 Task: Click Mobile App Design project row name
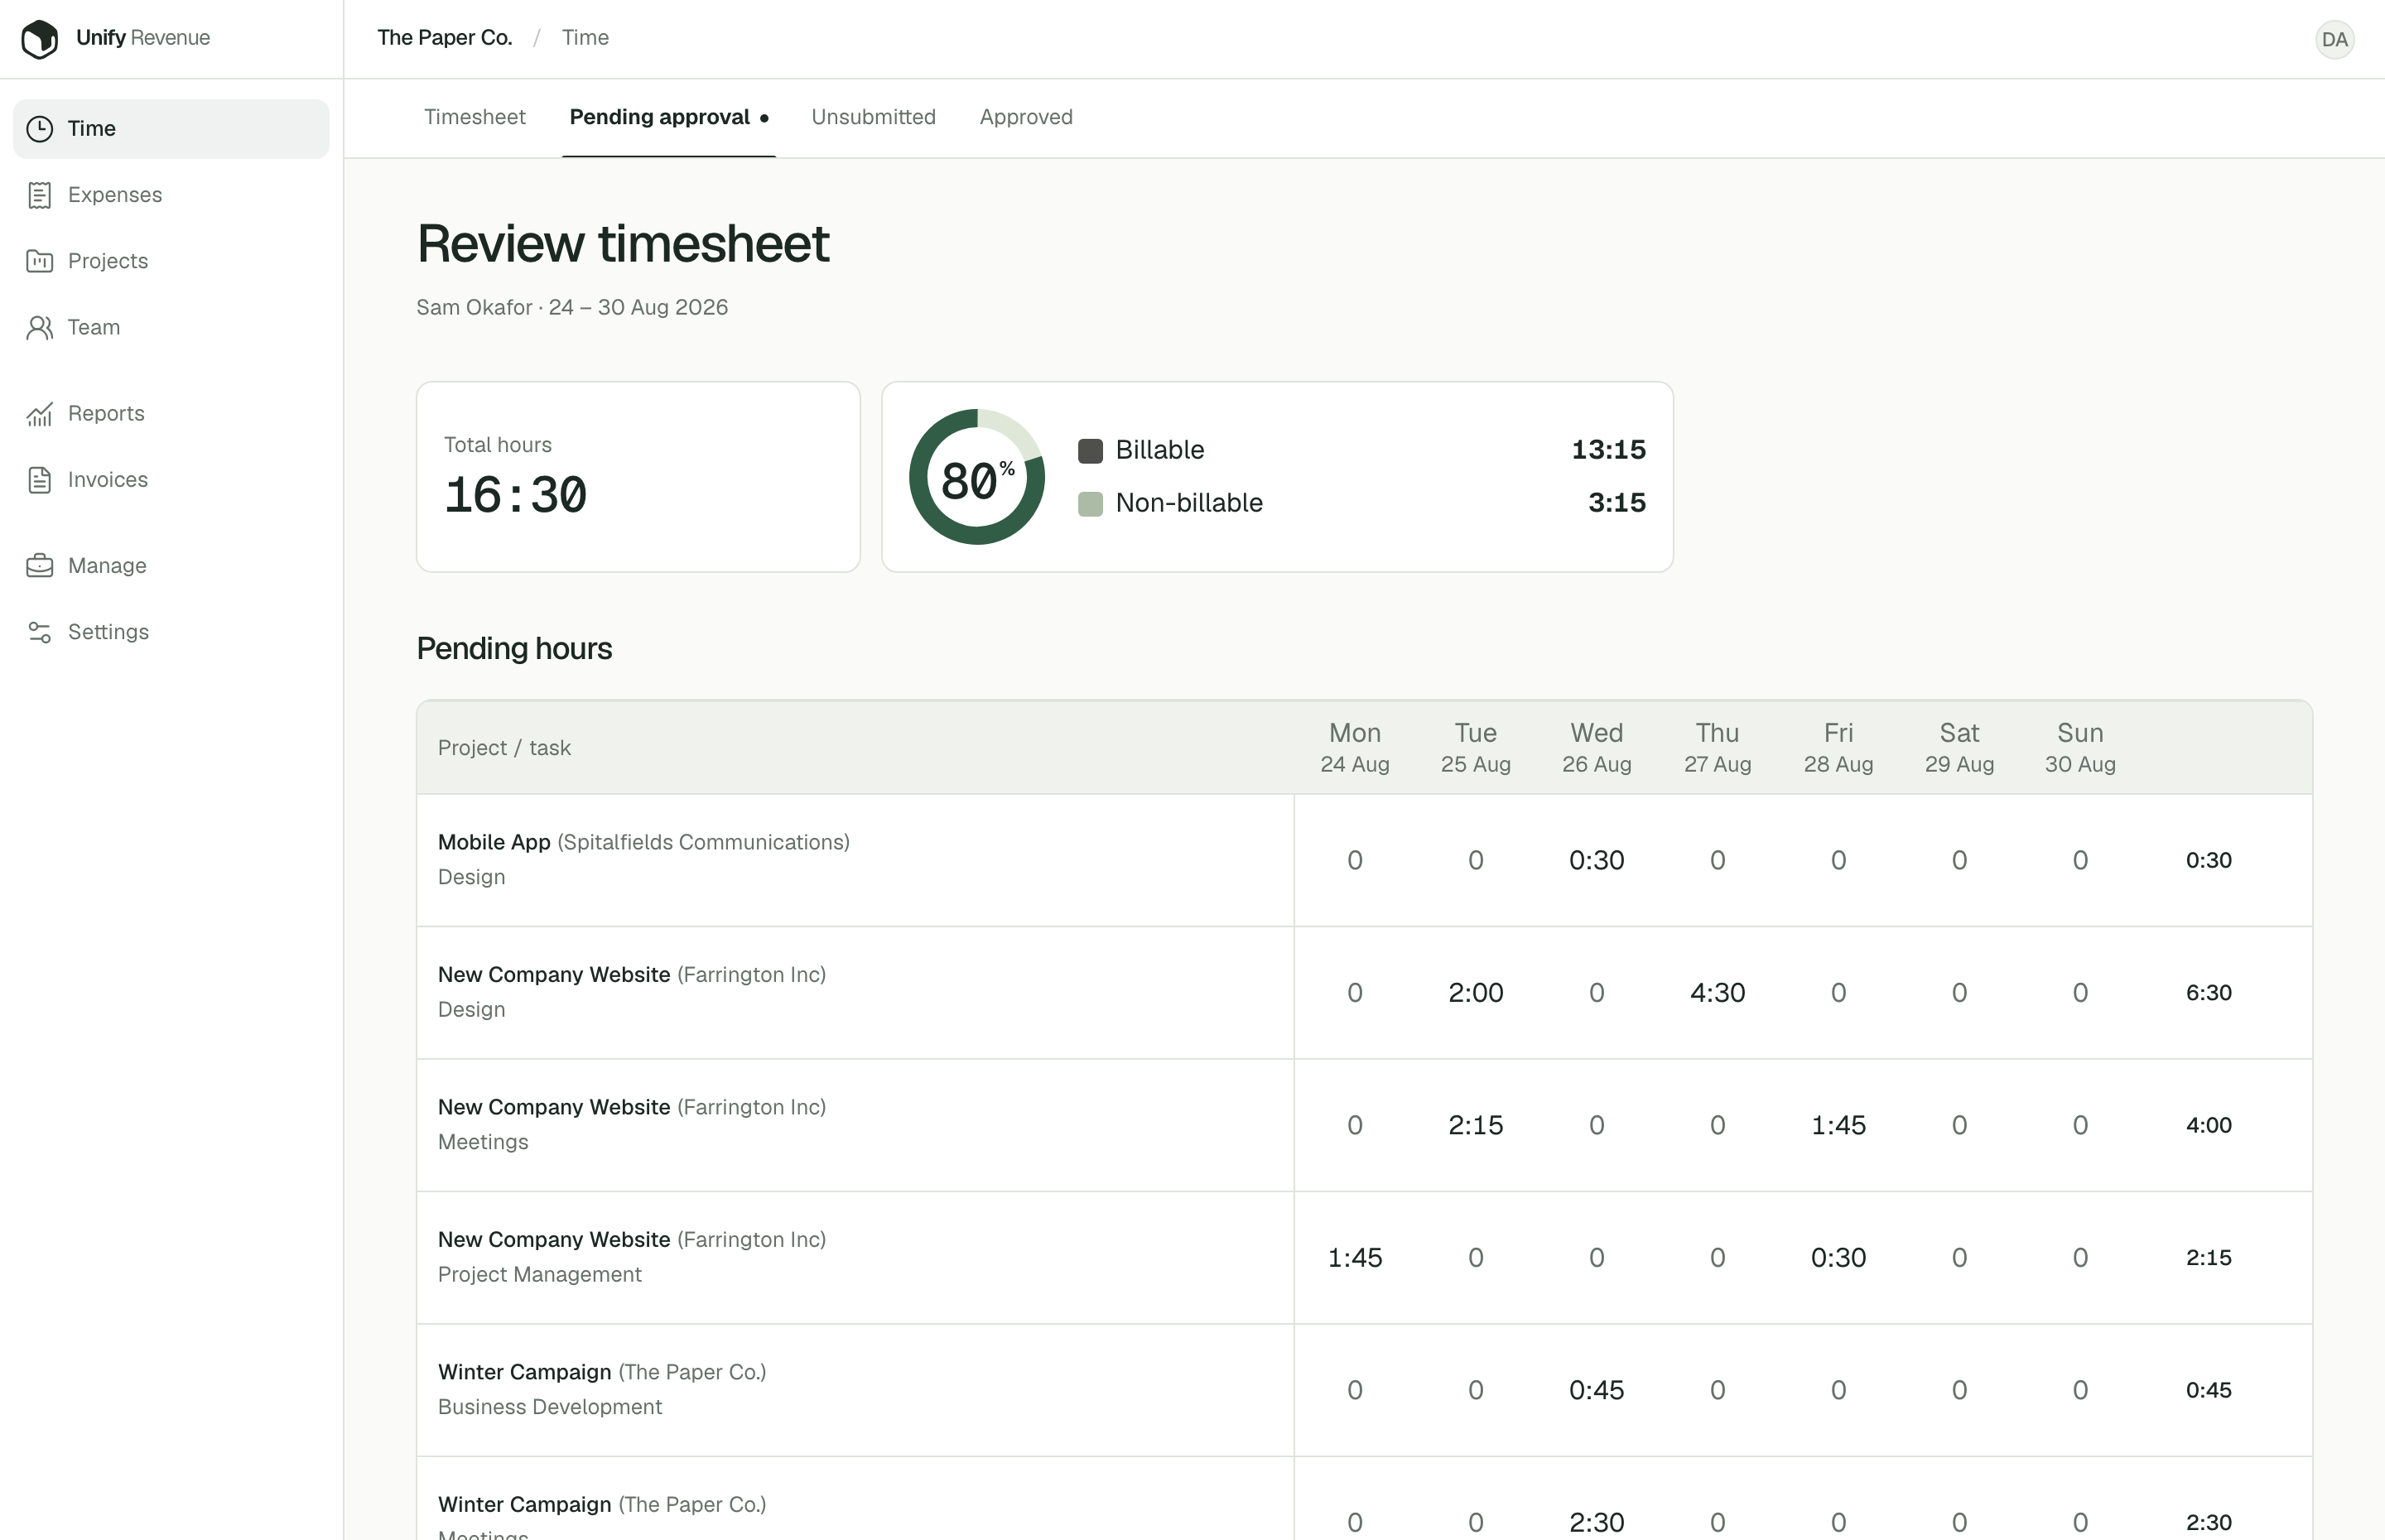[x=644, y=860]
